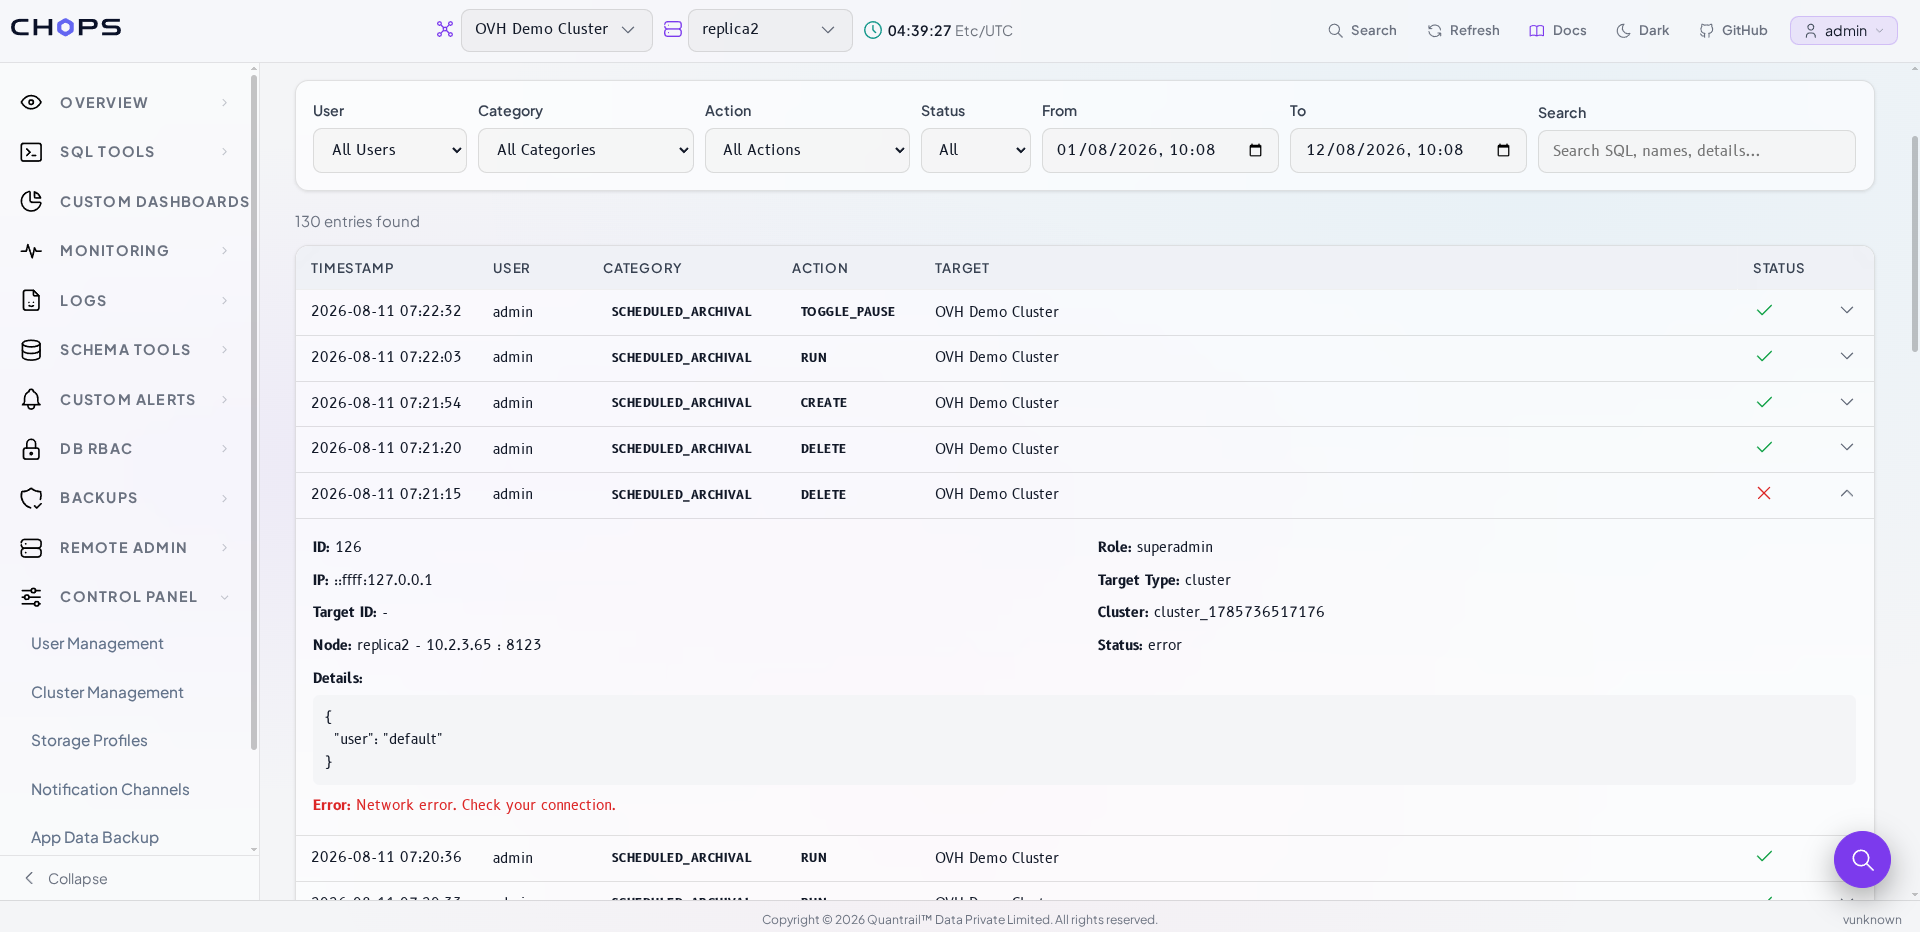
Task: Open the GitHub link
Action: [x=1733, y=30]
